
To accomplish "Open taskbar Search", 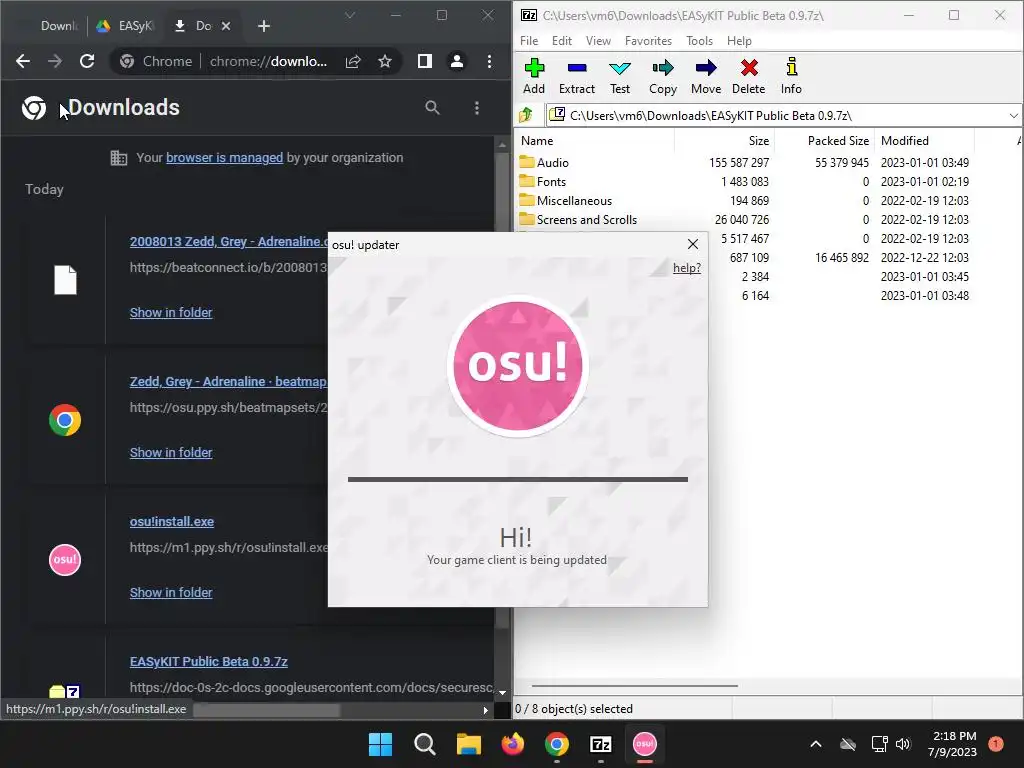I will [424, 744].
